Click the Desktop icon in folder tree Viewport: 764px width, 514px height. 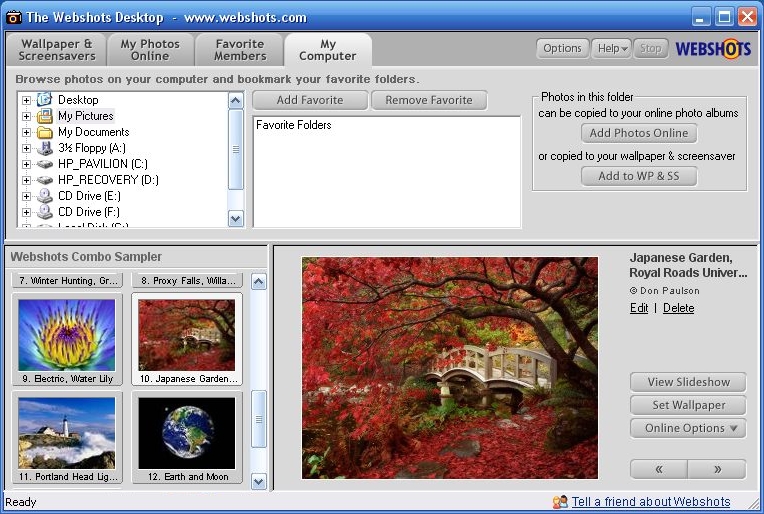click(44, 99)
